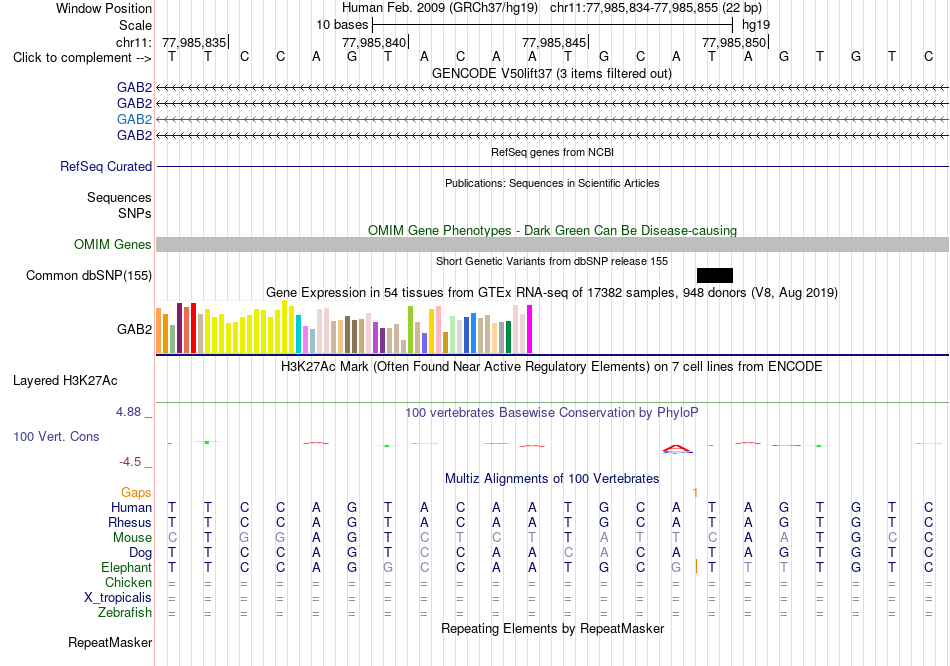
Task: Click the RefSeq Curated label
Action: [x=105, y=166]
